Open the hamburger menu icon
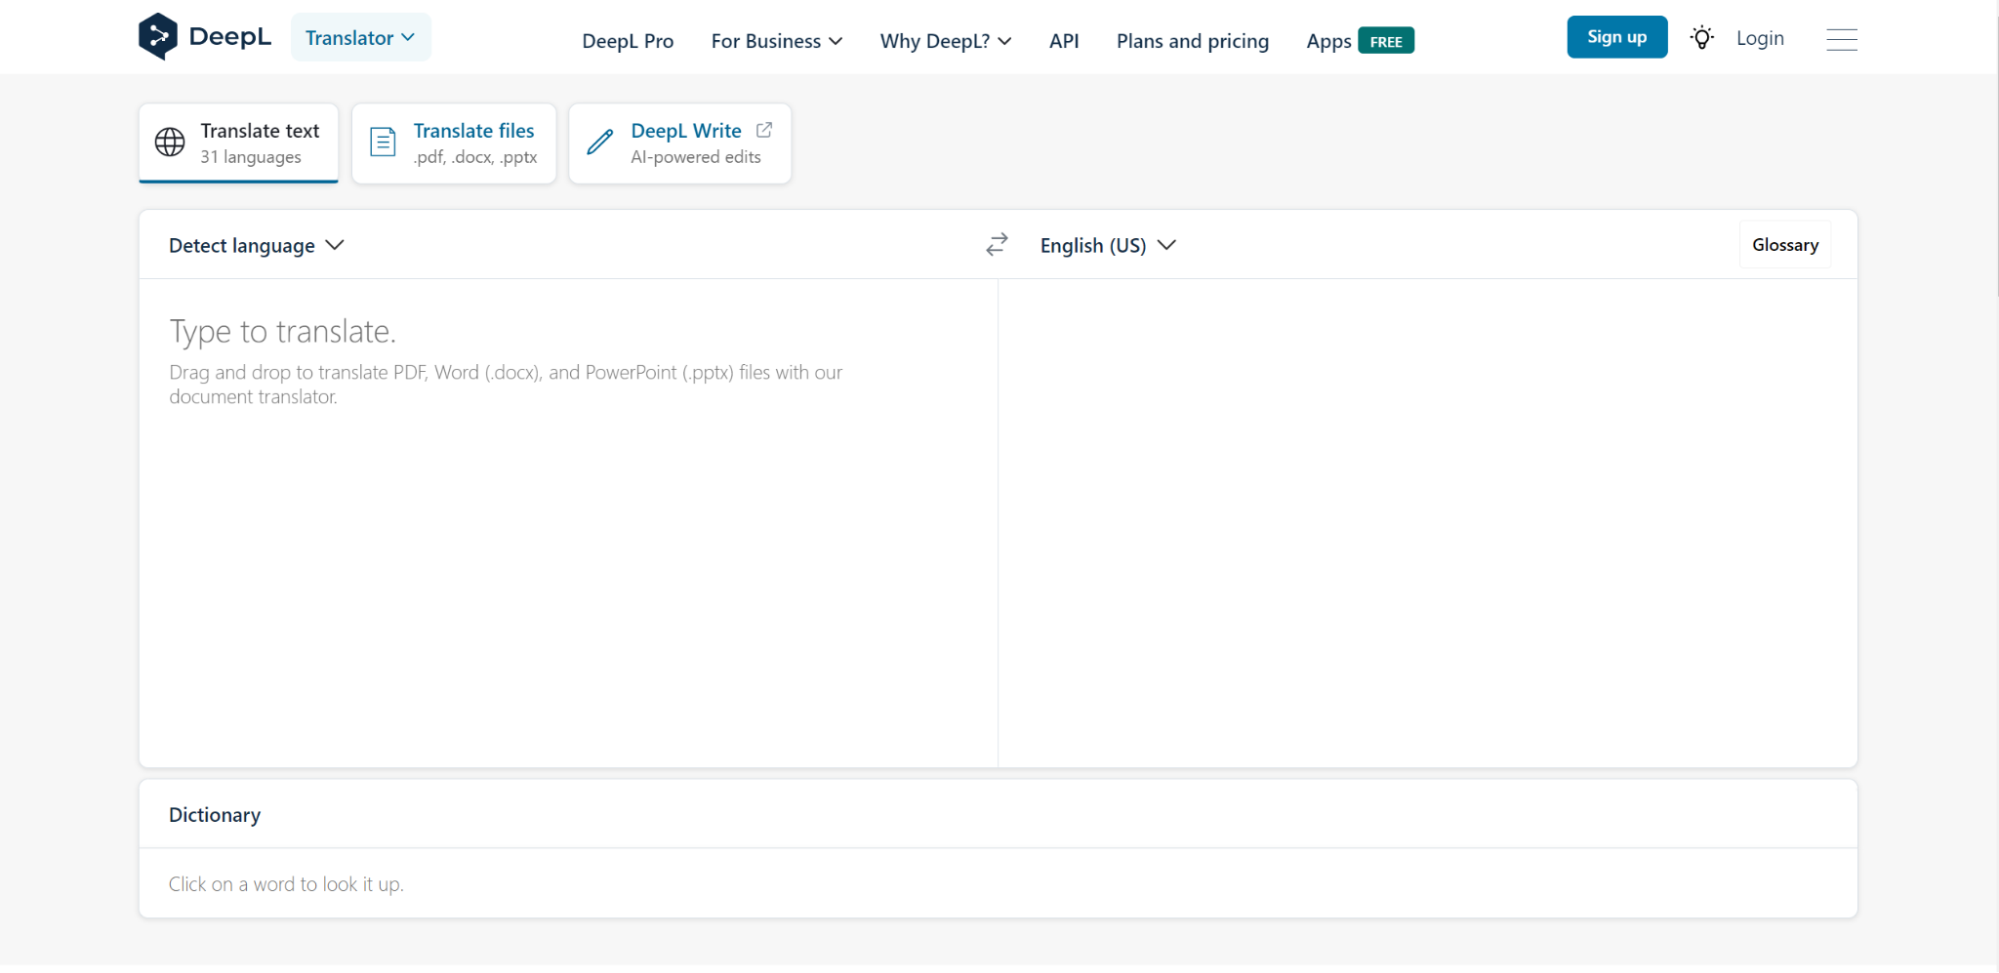 (x=1841, y=39)
